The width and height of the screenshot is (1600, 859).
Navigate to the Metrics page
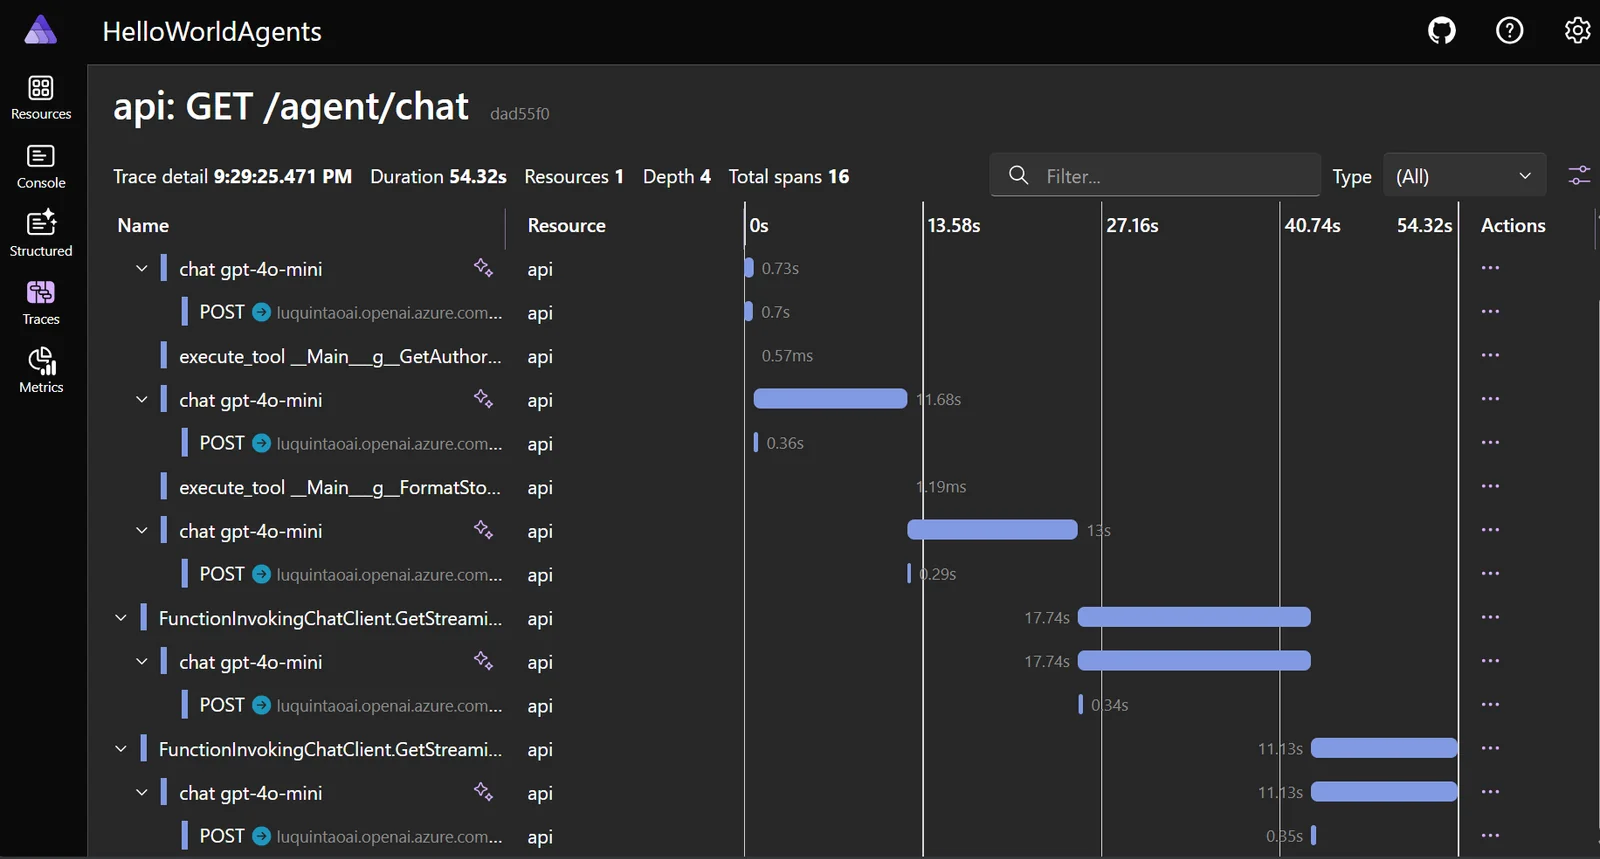(41, 370)
